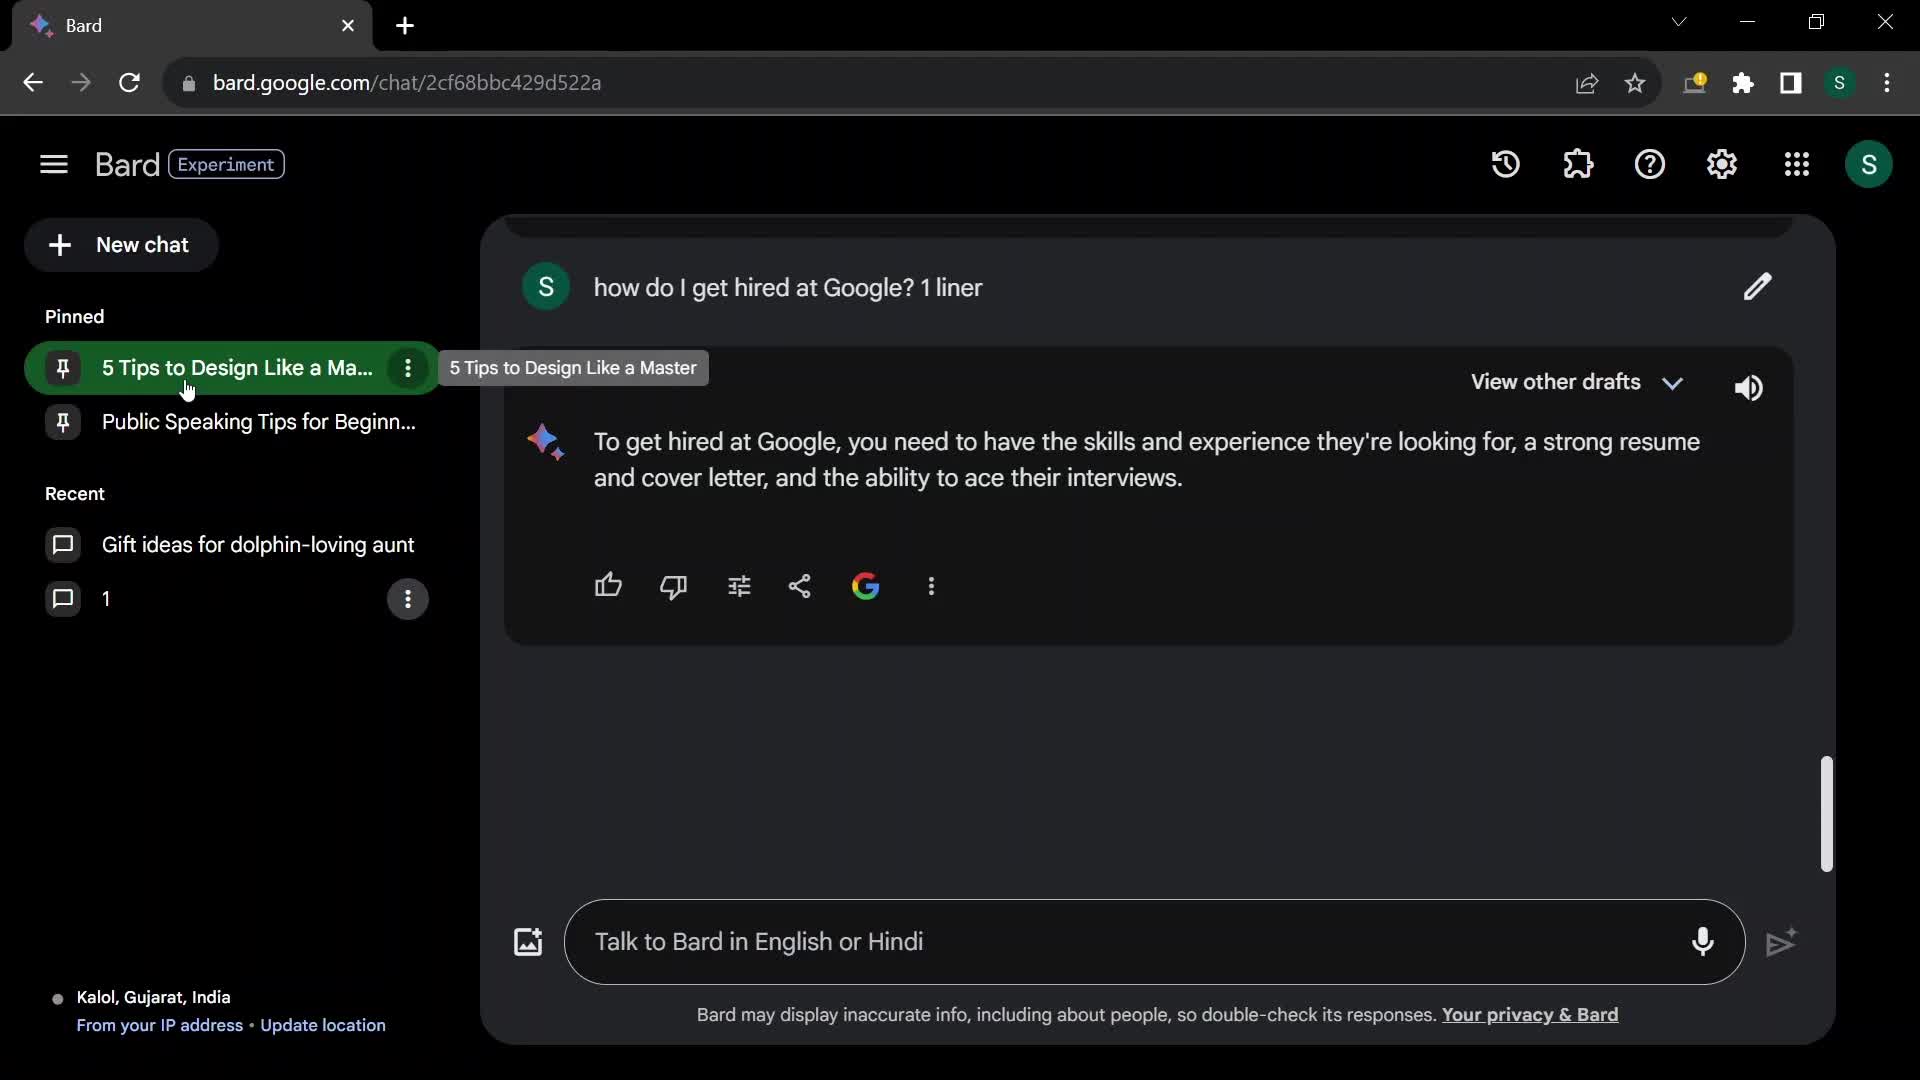Click the microphone icon in input field
The width and height of the screenshot is (1920, 1080).
pos(1701,940)
